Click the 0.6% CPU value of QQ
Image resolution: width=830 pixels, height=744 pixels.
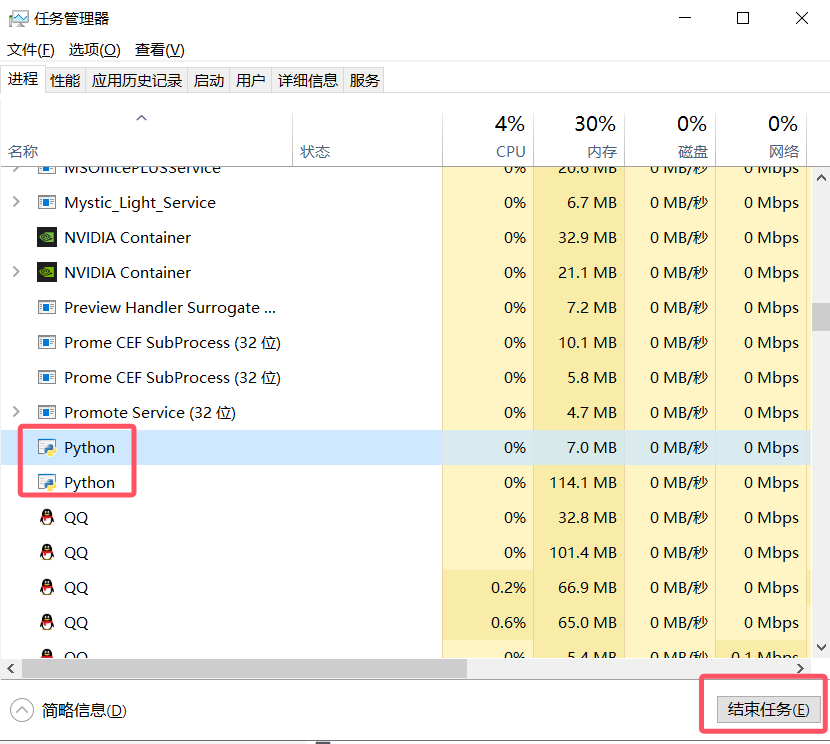(508, 622)
